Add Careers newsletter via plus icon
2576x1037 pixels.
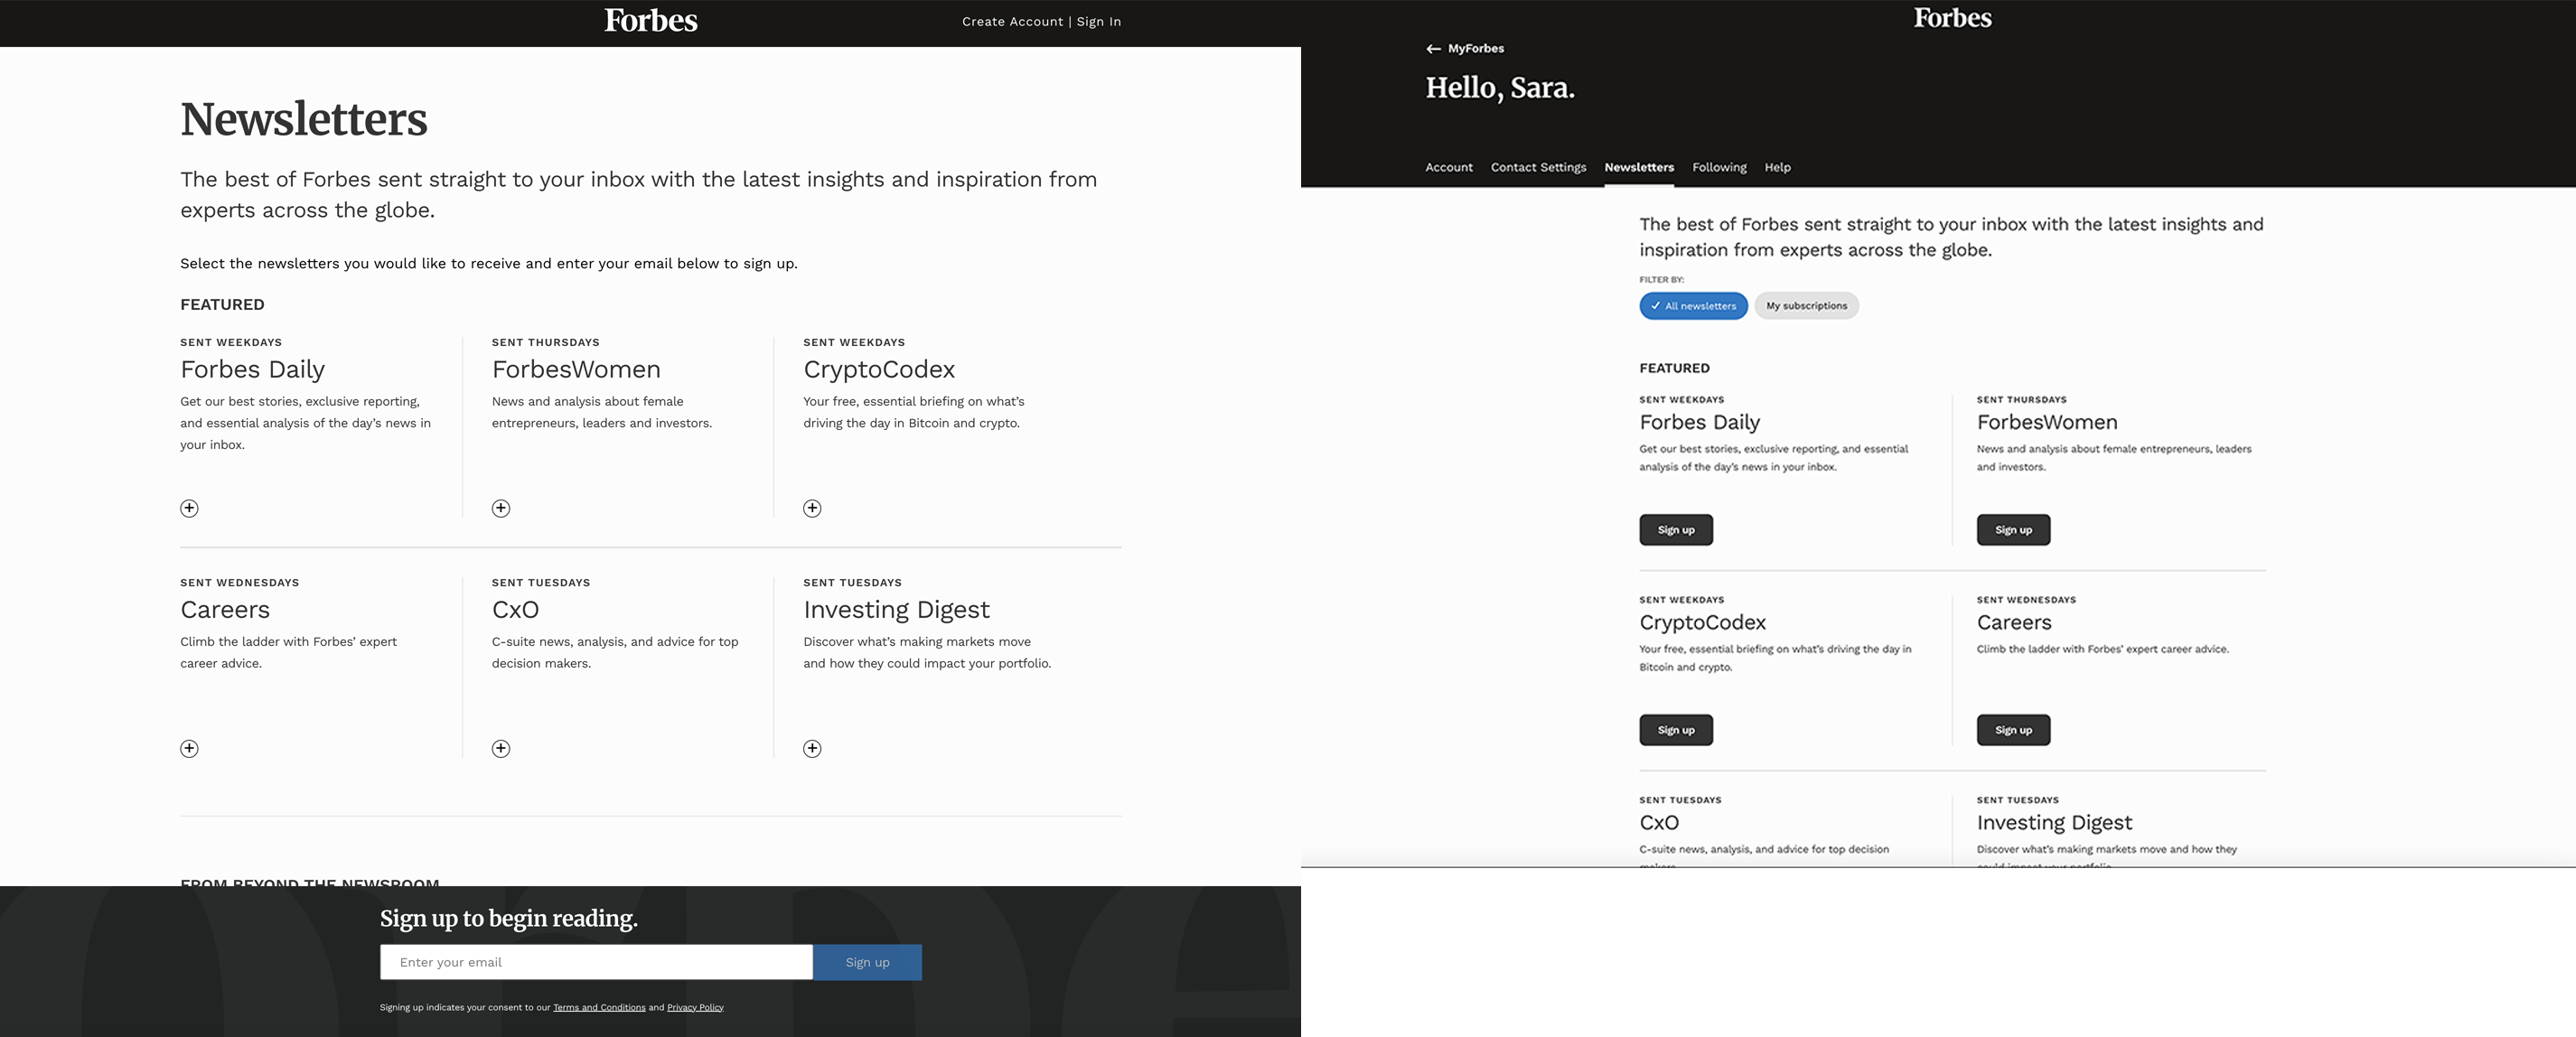click(x=189, y=748)
